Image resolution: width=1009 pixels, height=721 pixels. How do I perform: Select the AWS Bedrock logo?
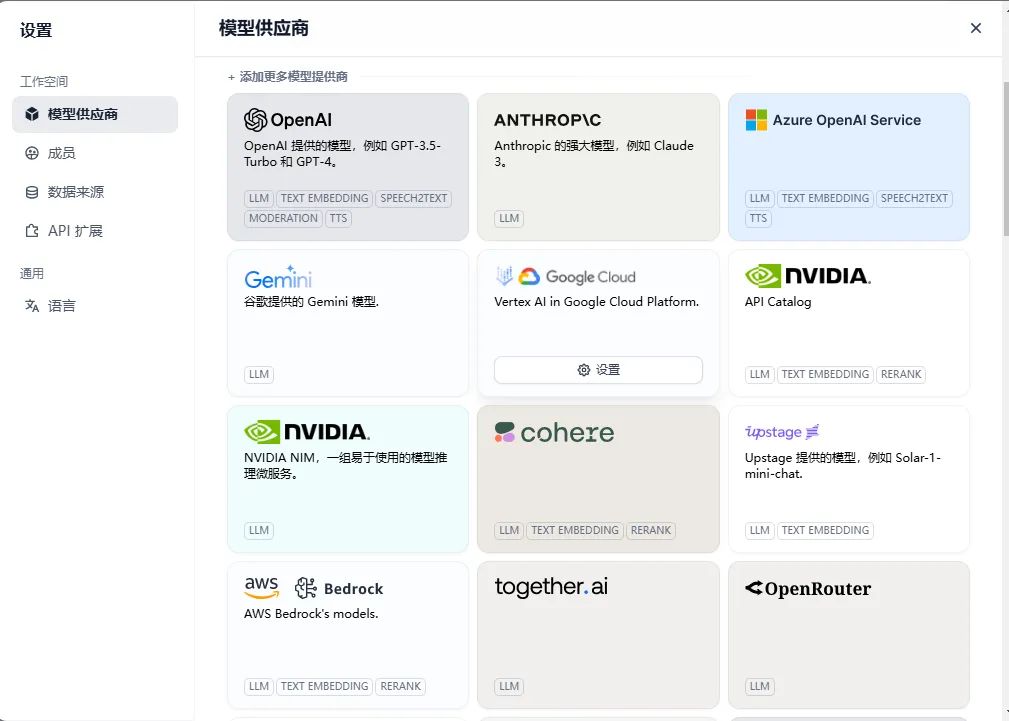313,589
